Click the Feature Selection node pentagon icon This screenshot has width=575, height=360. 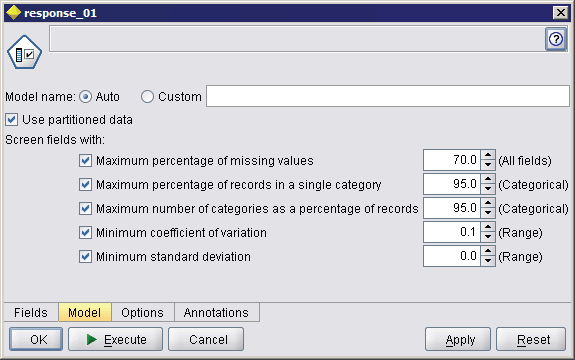pos(24,52)
